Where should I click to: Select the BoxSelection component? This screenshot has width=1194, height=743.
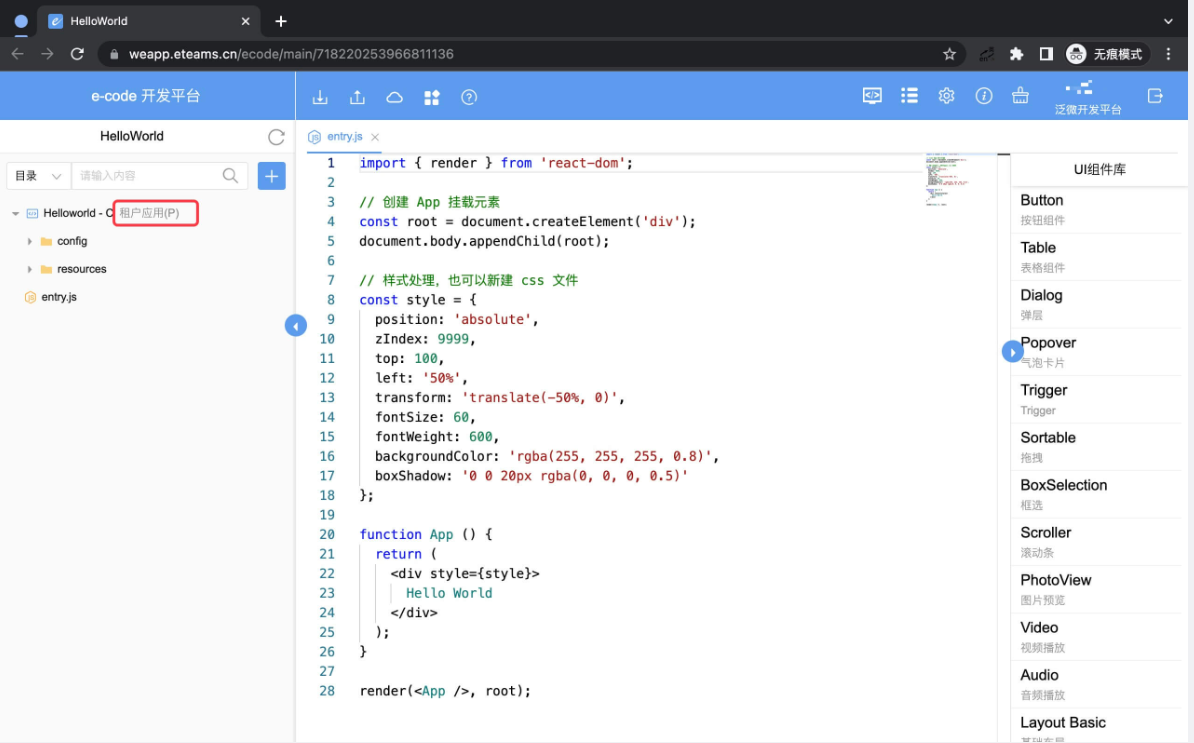1097,494
